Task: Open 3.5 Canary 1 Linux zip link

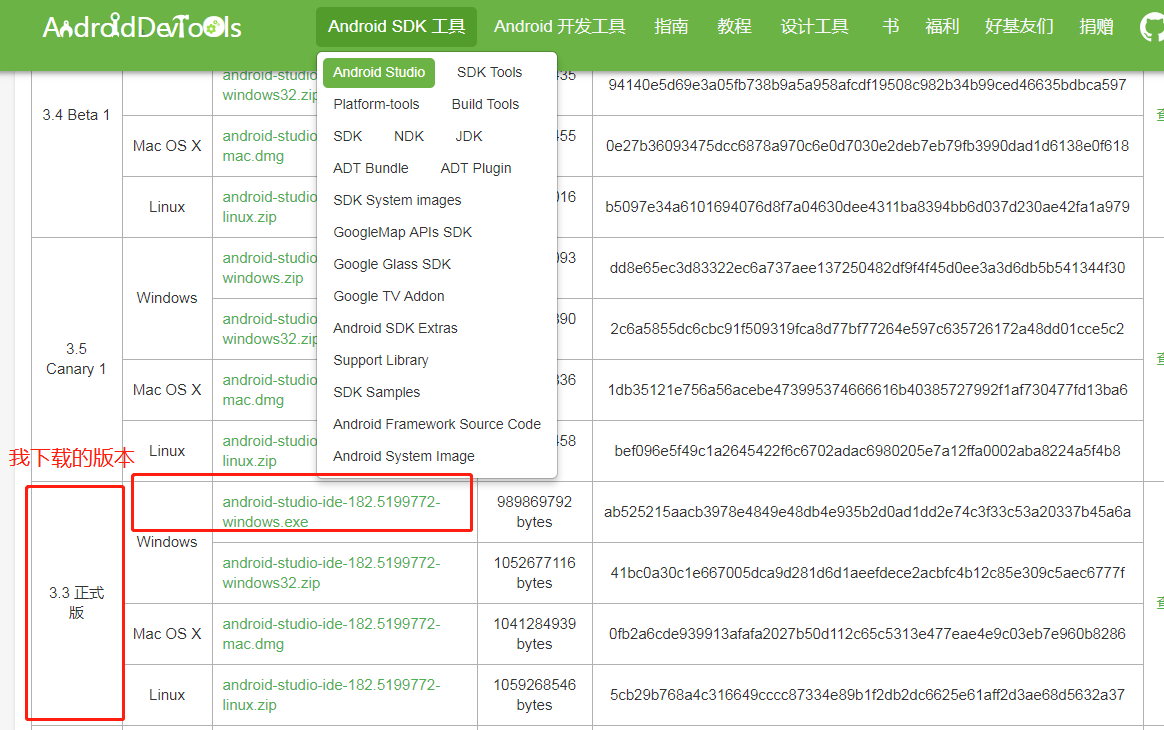Action: tap(269, 451)
